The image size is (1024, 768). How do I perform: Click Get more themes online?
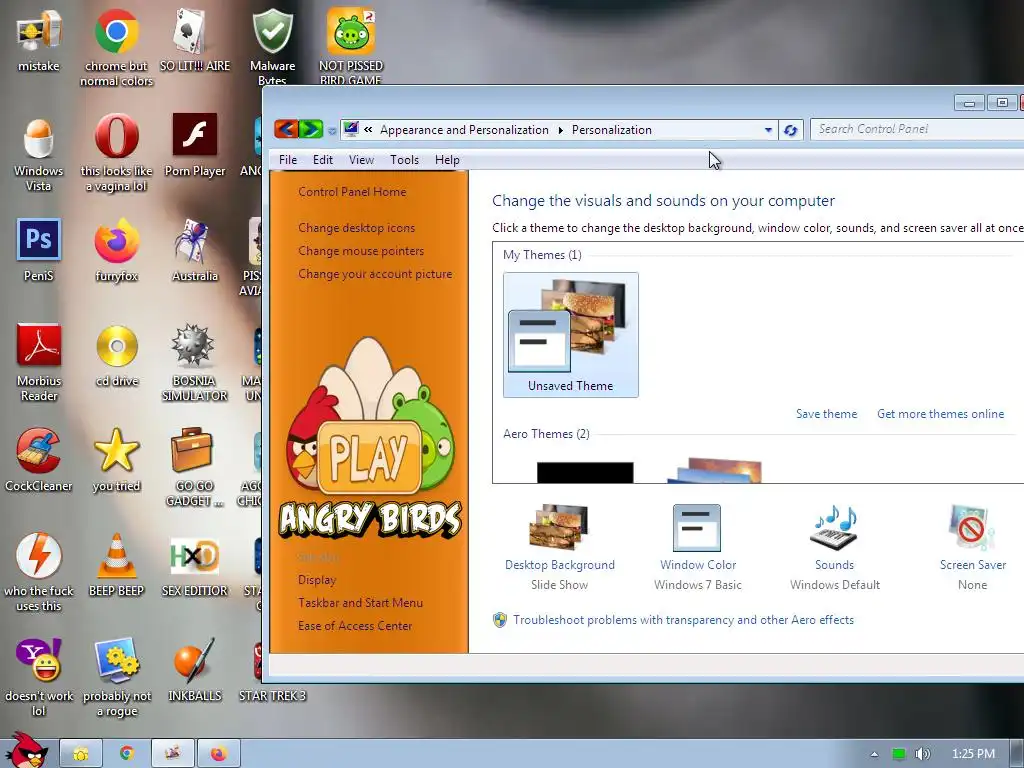pyautogui.click(x=940, y=413)
